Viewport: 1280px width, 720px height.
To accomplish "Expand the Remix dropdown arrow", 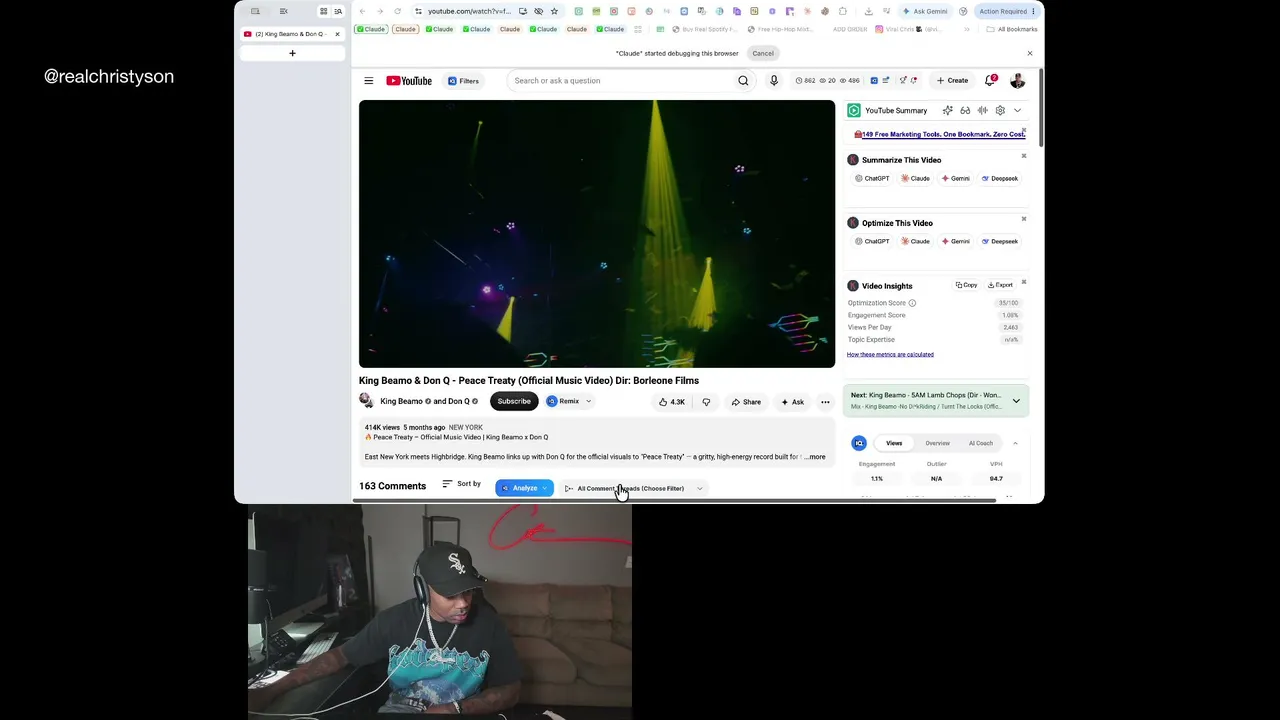I will [x=588, y=402].
